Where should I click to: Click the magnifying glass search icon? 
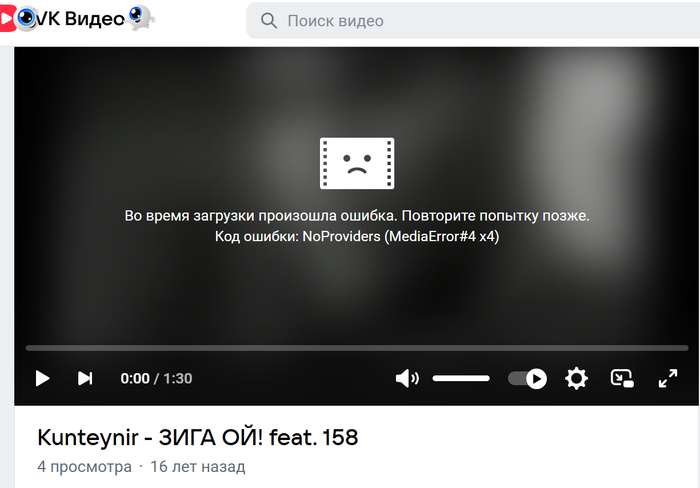269,21
